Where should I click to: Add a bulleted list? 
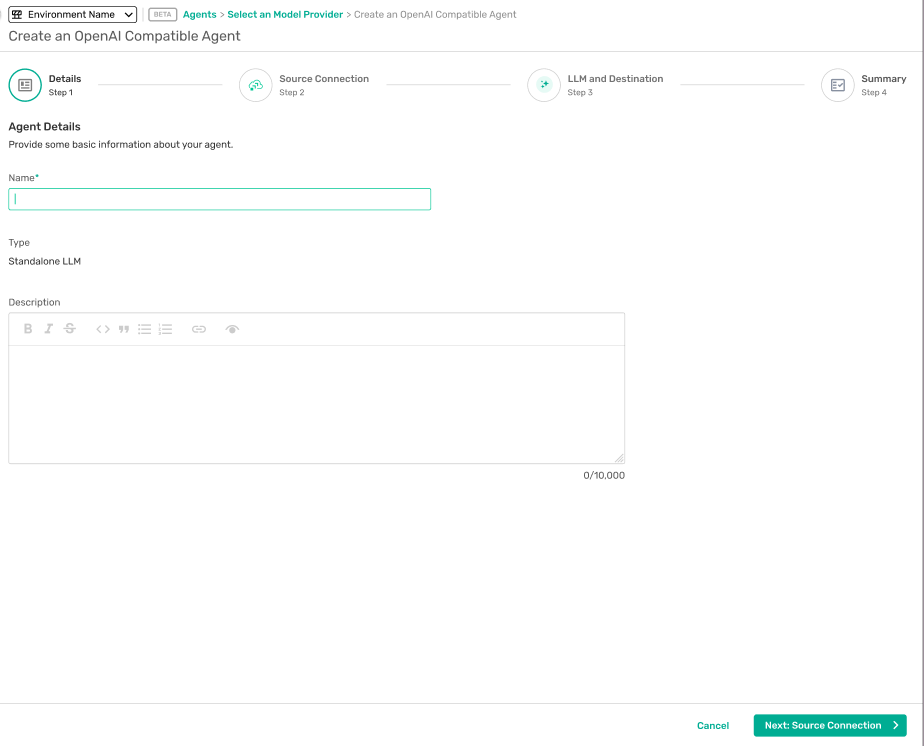(145, 329)
